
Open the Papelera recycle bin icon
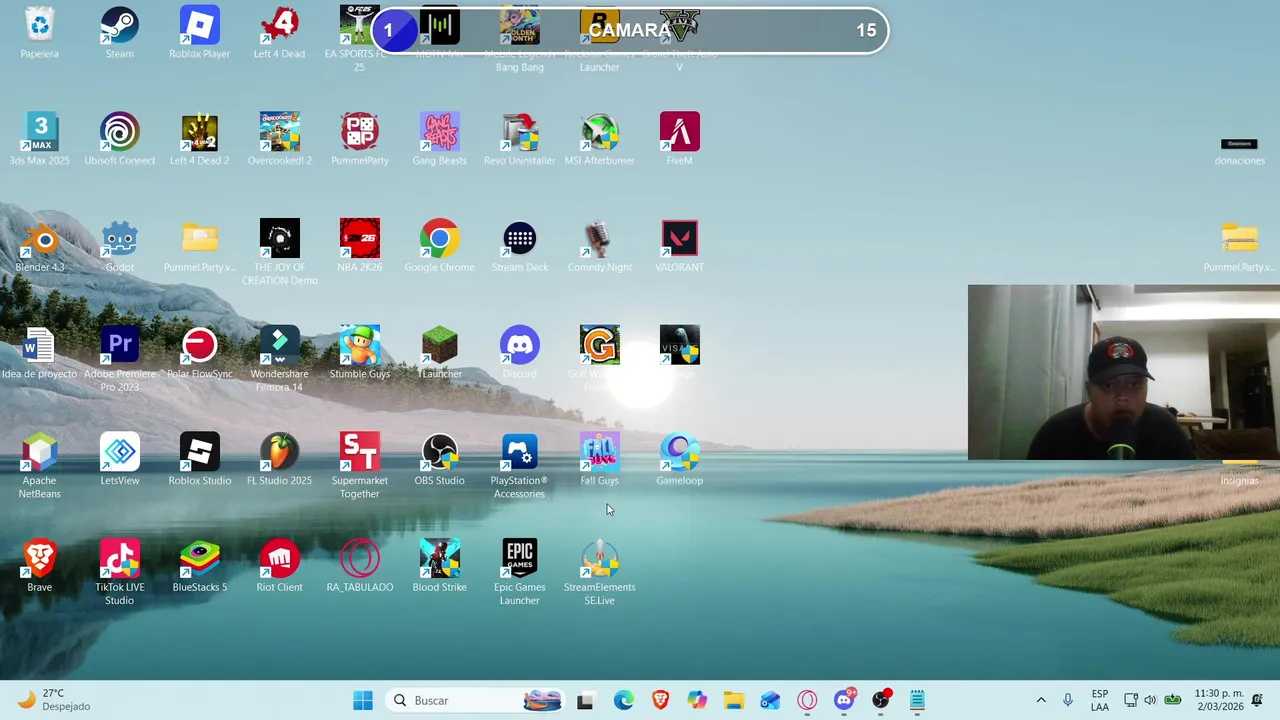coord(40,32)
